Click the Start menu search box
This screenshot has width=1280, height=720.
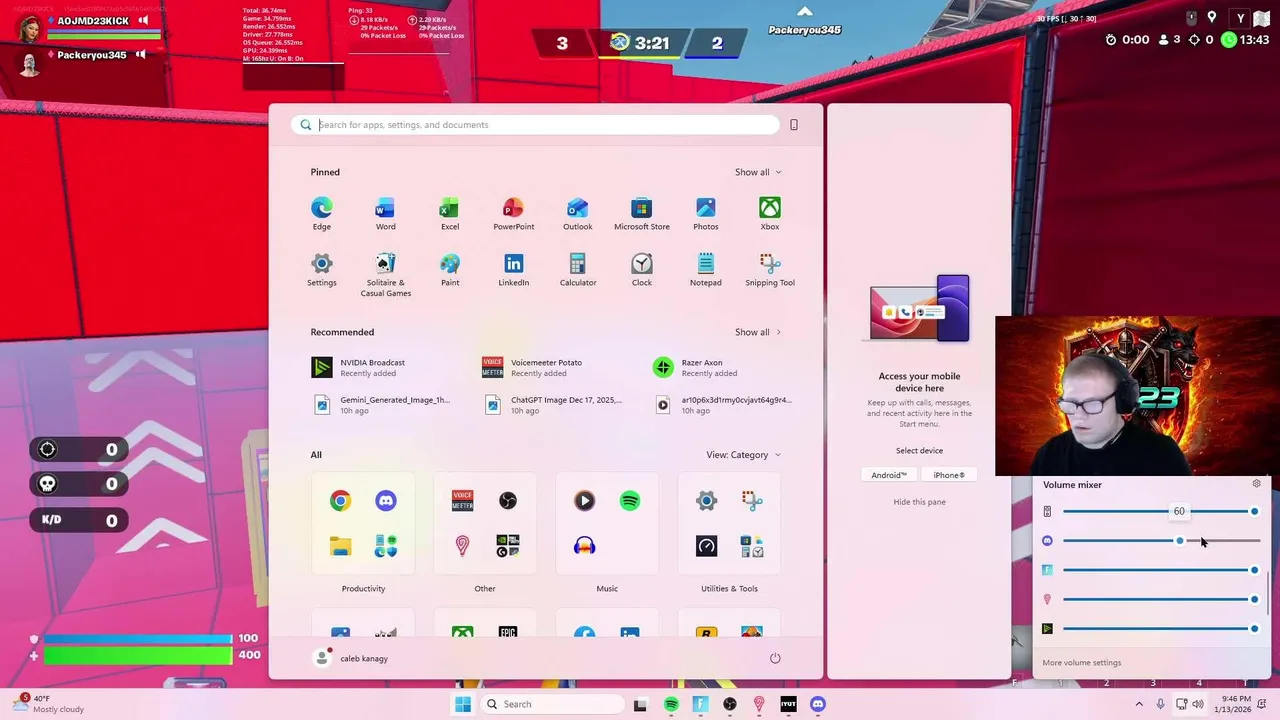click(x=536, y=125)
